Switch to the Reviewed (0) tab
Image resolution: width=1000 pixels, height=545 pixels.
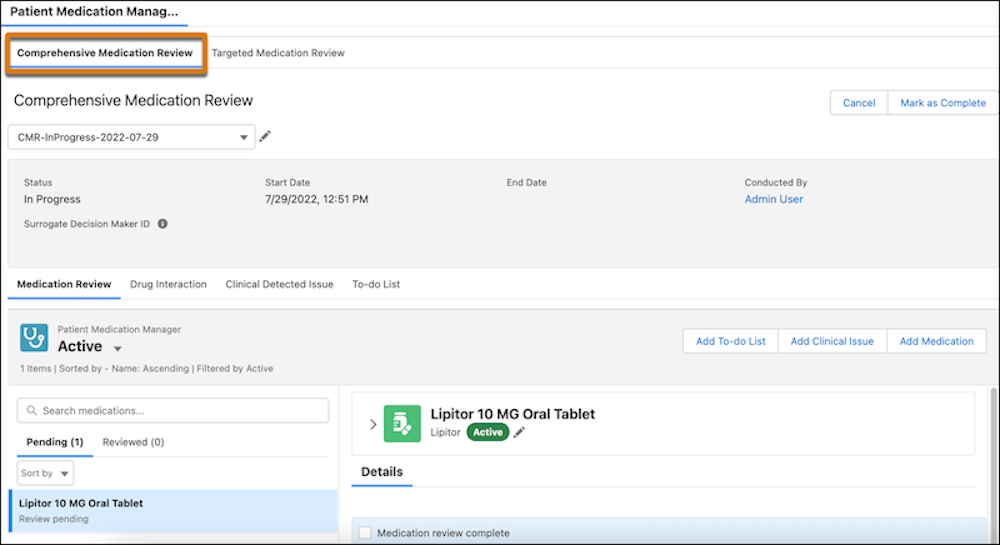coord(133,442)
